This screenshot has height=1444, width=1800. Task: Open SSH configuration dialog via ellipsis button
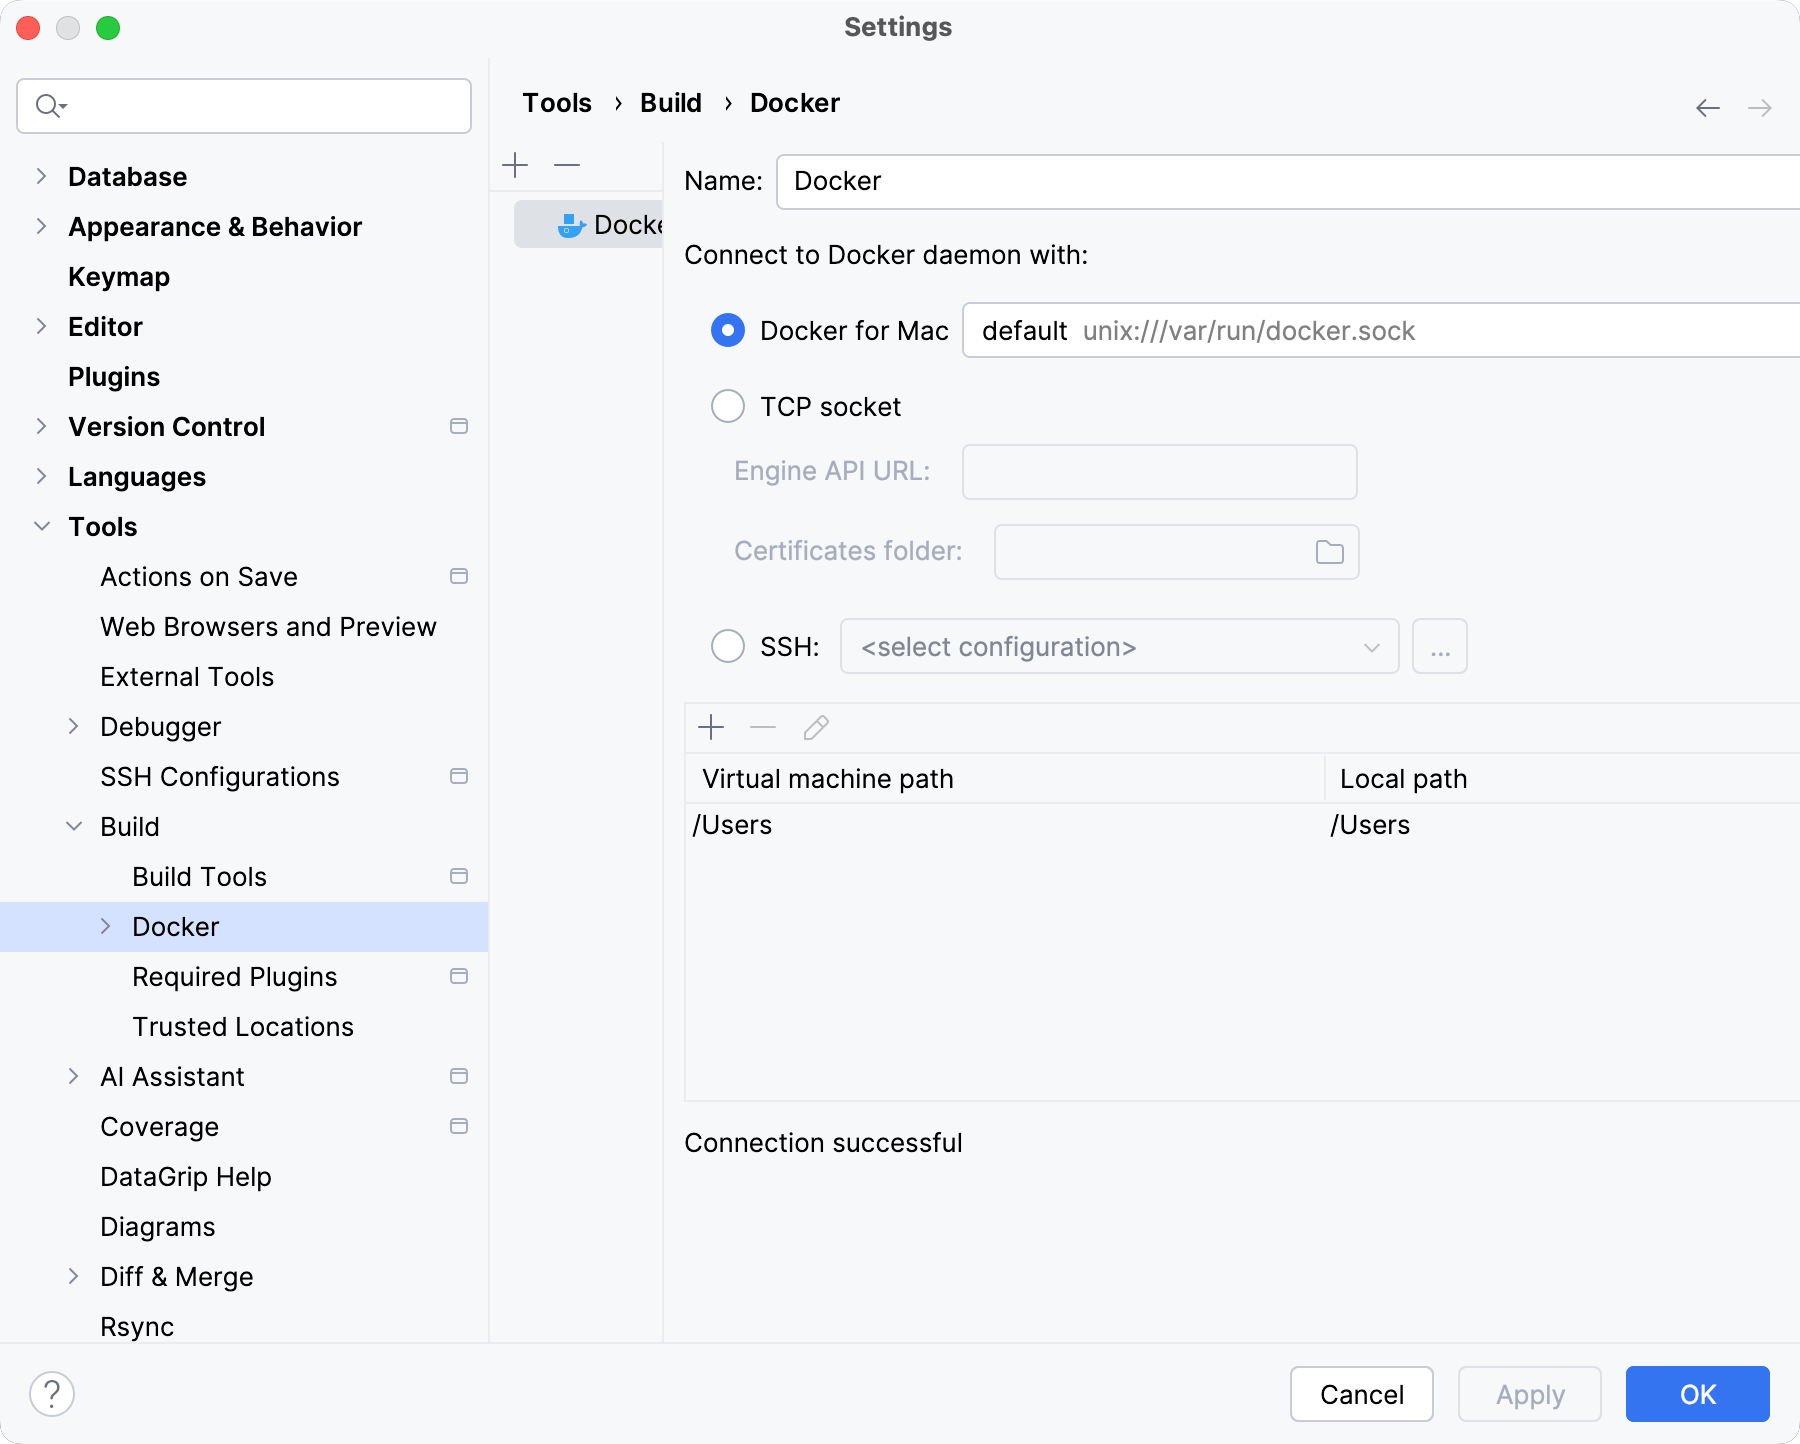[x=1440, y=646]
